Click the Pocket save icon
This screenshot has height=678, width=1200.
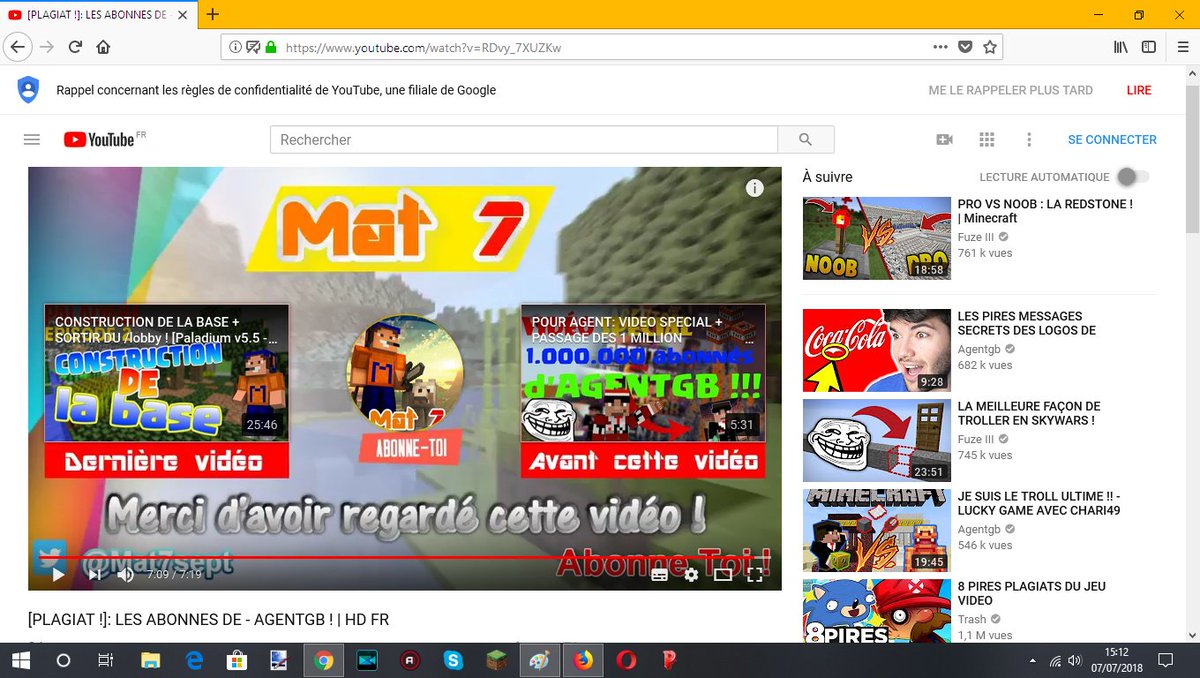click(965, 47)
